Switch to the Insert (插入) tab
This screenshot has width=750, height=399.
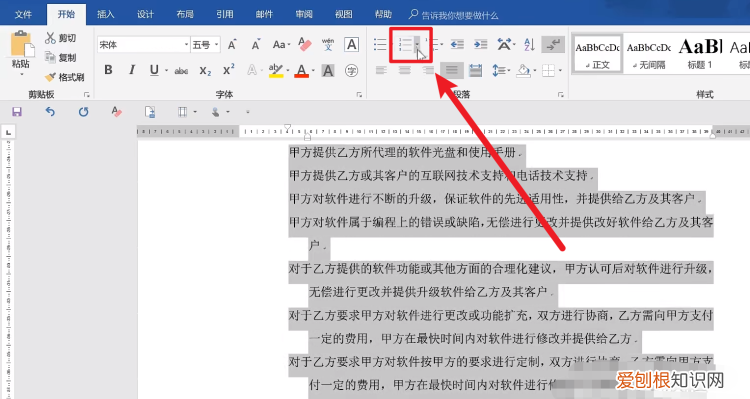(x=106, y=14)
